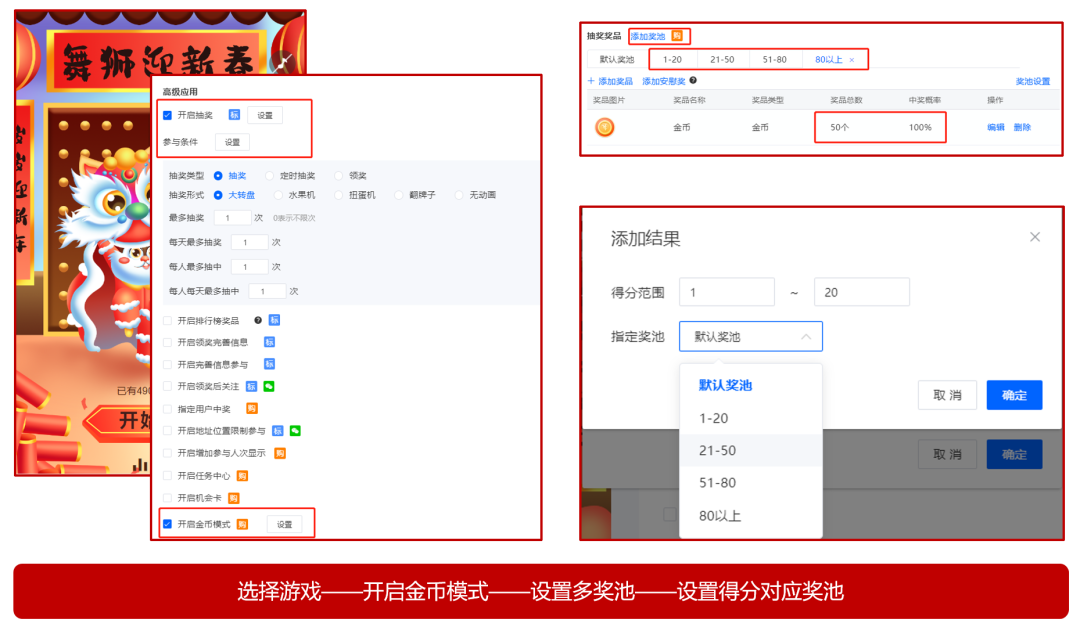Click the gold coin prize image
Screen dimensions: 1080x627
[x=605, y=127]
